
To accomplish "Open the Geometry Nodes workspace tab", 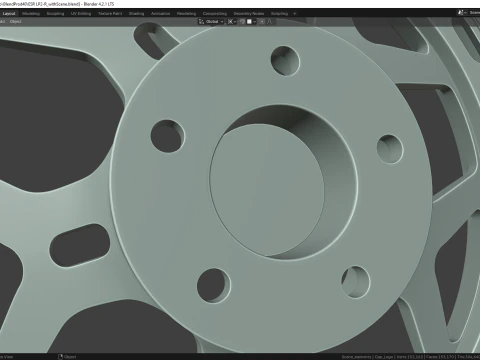I will [249, 14].
